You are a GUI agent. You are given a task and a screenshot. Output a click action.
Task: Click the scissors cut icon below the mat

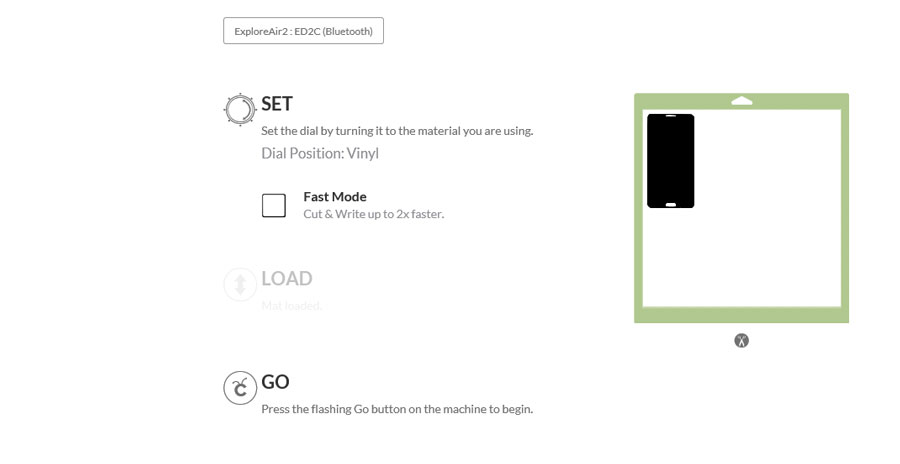742,341
